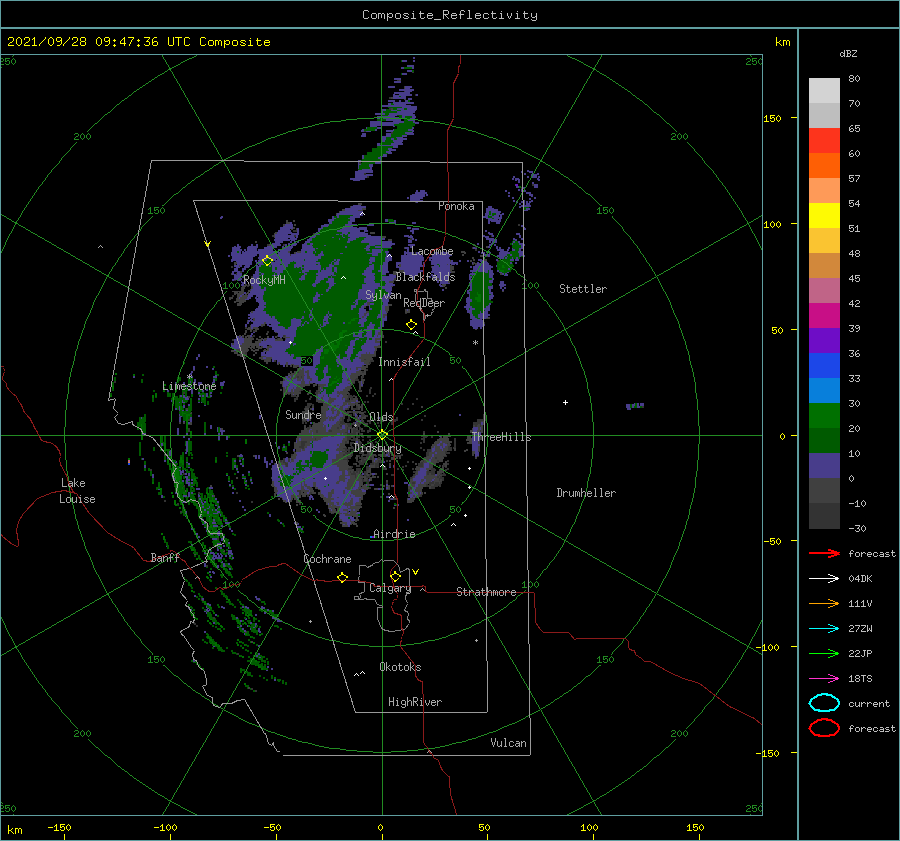
Task: Click the dBZ scale heading
Action: pos(848,53)
